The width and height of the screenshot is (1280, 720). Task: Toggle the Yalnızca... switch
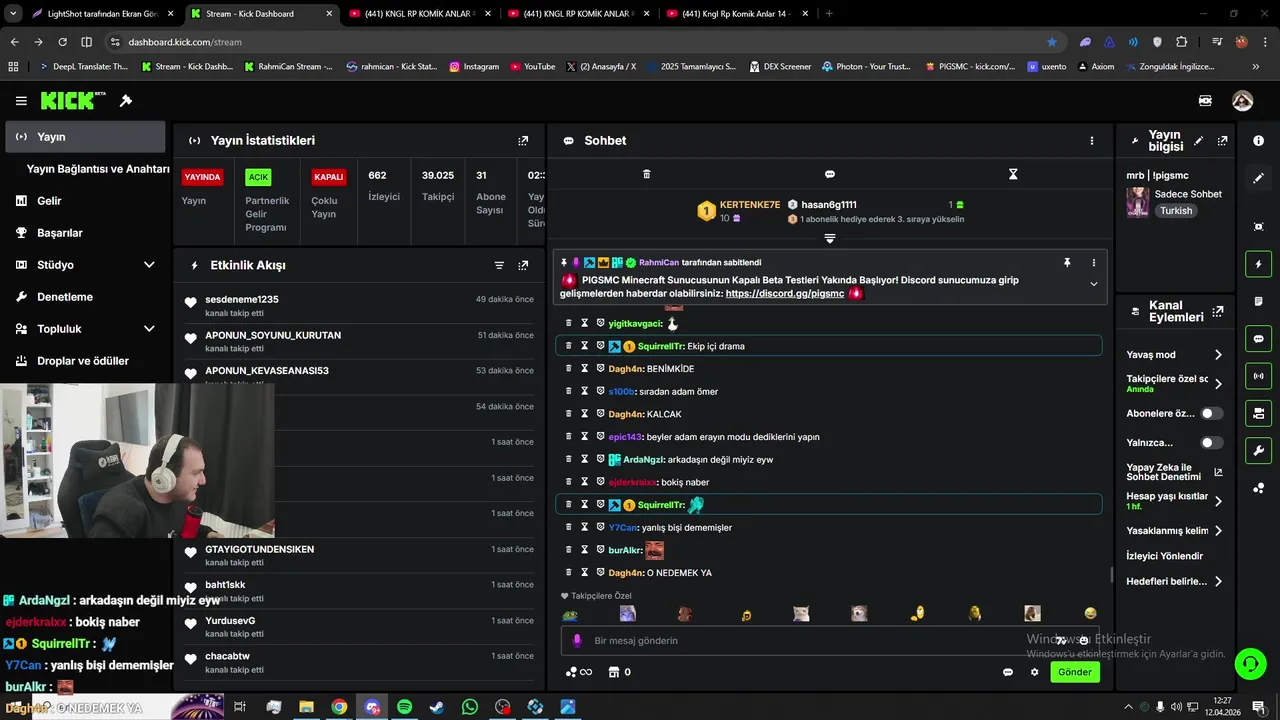pyautogui.click(x=1211, y=442)
